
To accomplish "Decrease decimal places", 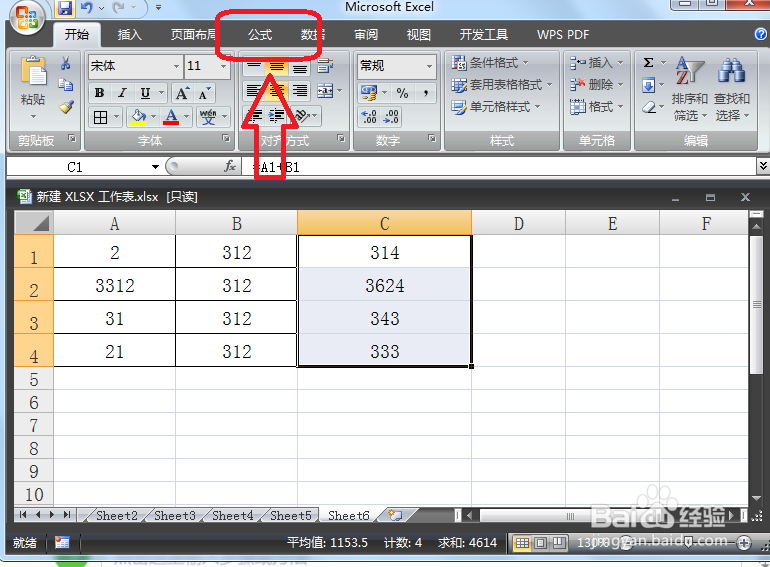I will click(391, 117).
